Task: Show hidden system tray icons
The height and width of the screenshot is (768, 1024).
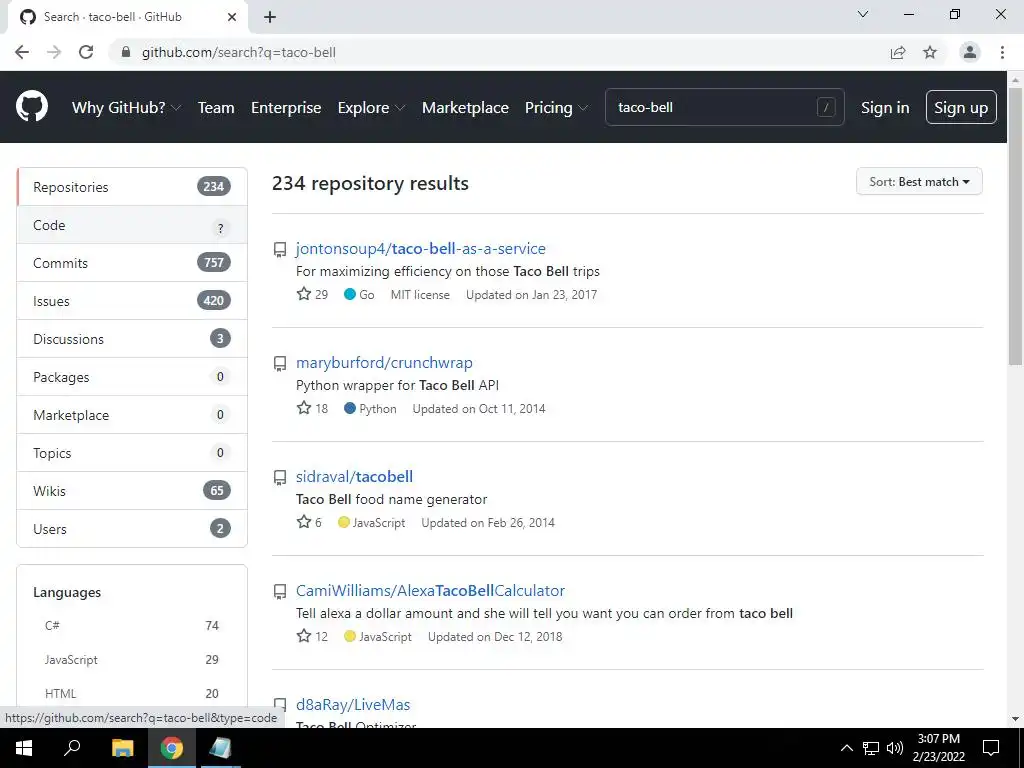Action: tap(846, 748)
